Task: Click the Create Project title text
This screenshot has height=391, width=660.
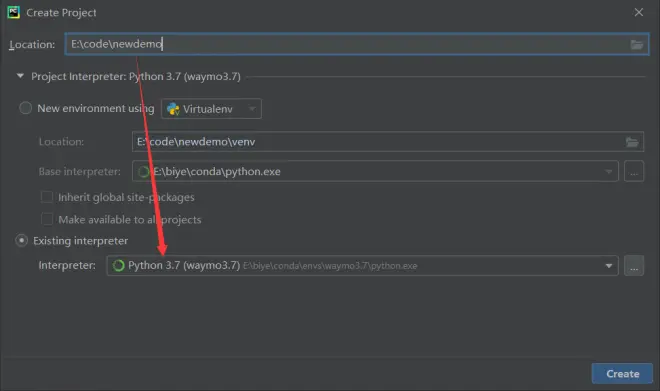Action: point(61,13)
